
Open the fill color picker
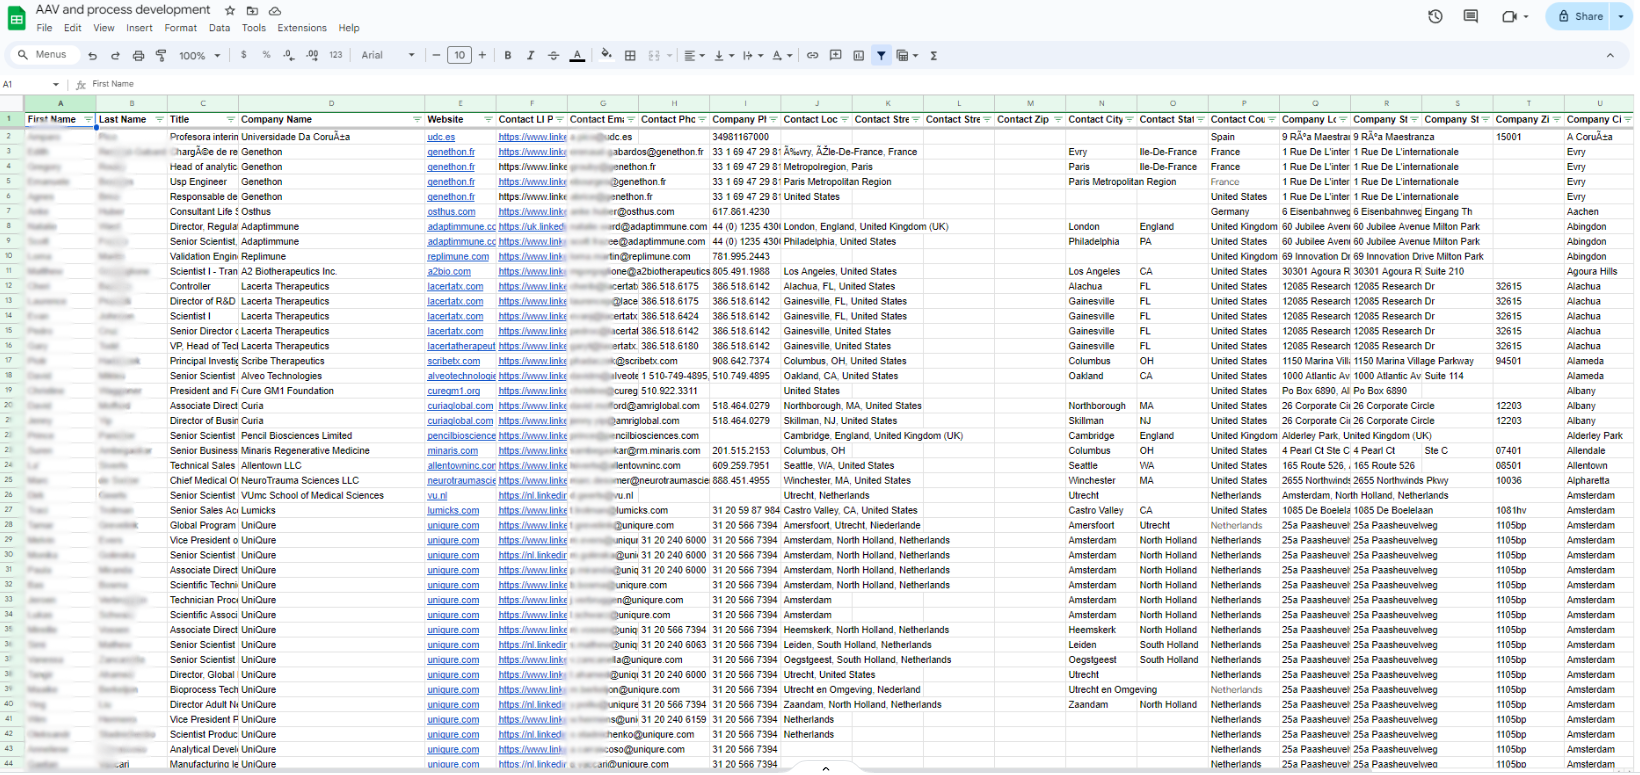pos(606,56)
